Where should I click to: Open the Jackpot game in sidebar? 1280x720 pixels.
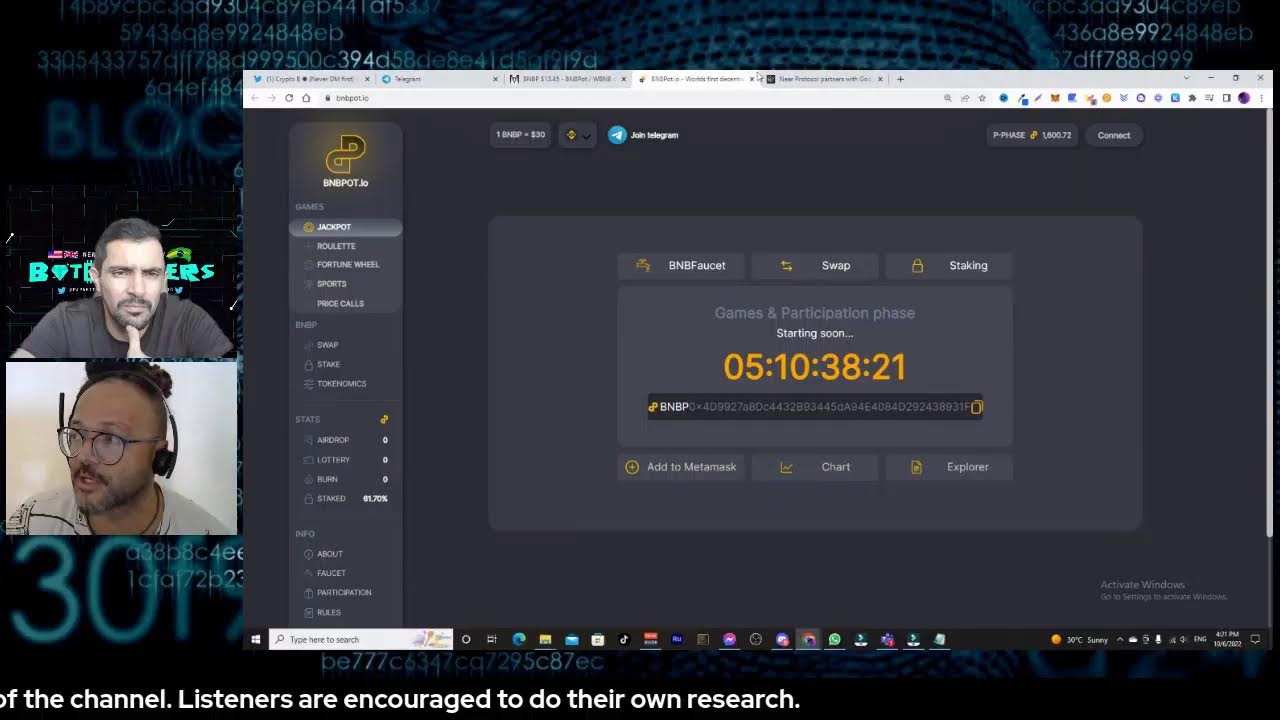tap(345, 227)
